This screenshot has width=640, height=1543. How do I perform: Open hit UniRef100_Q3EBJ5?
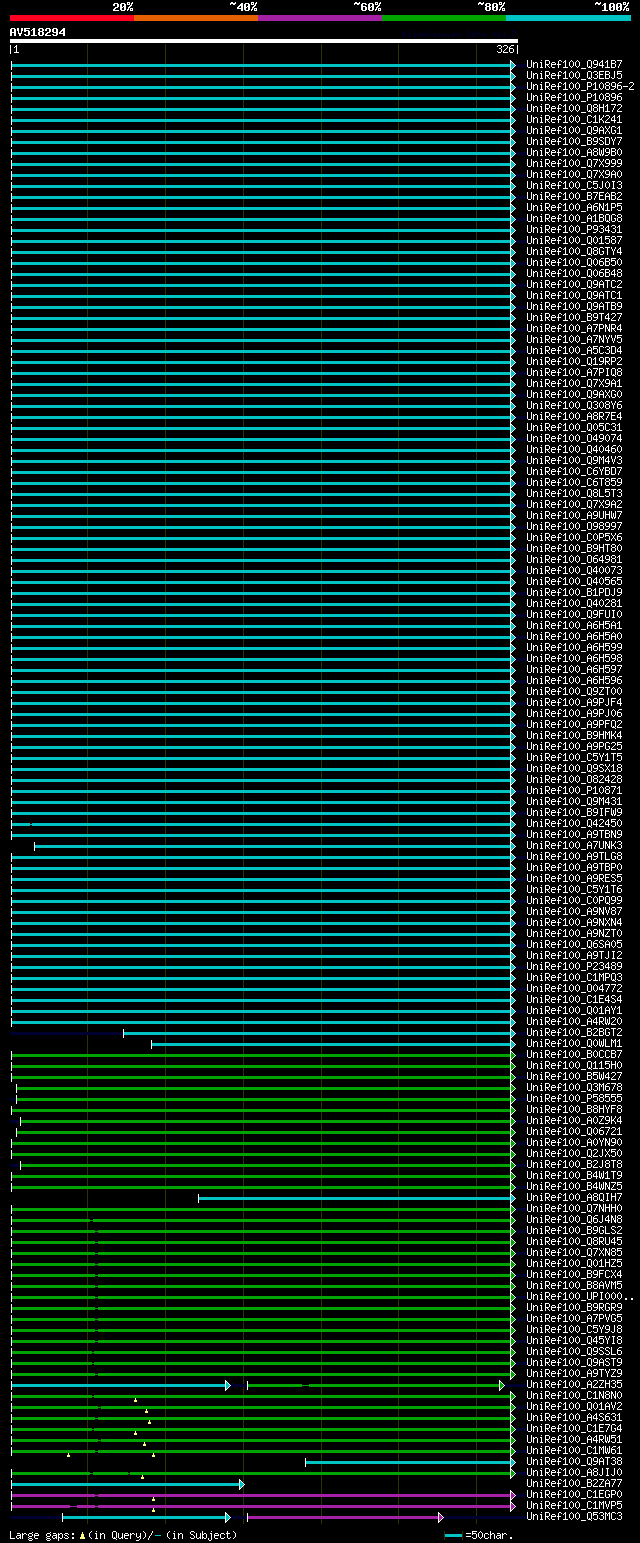574,75
